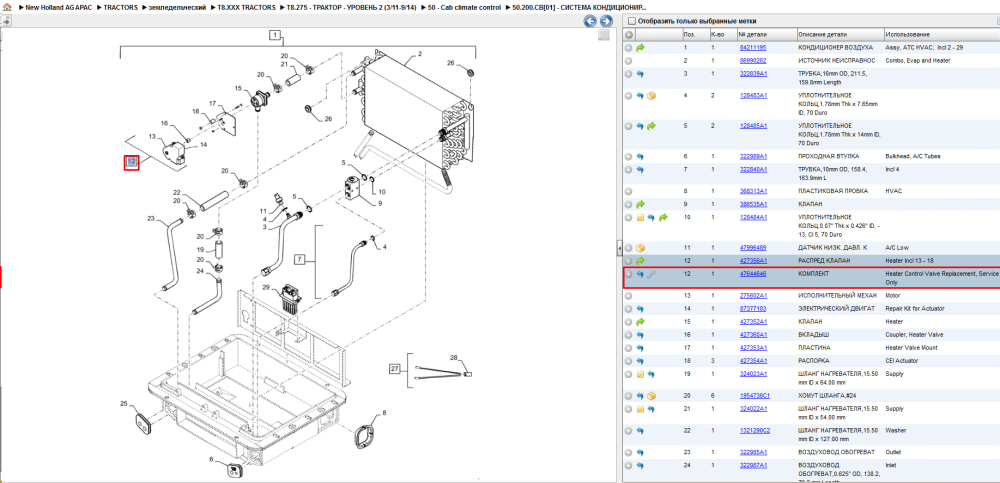Sort by 'Использование' column header

[x=941, y=34]
